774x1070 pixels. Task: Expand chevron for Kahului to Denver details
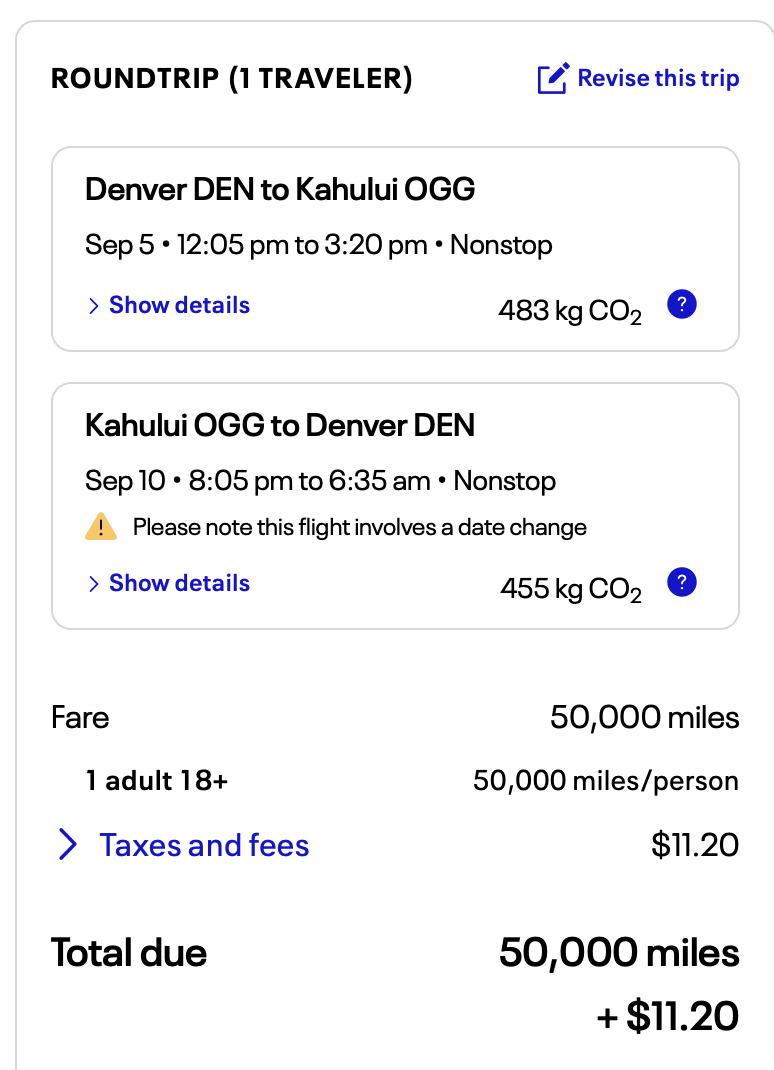pos(93,584)
